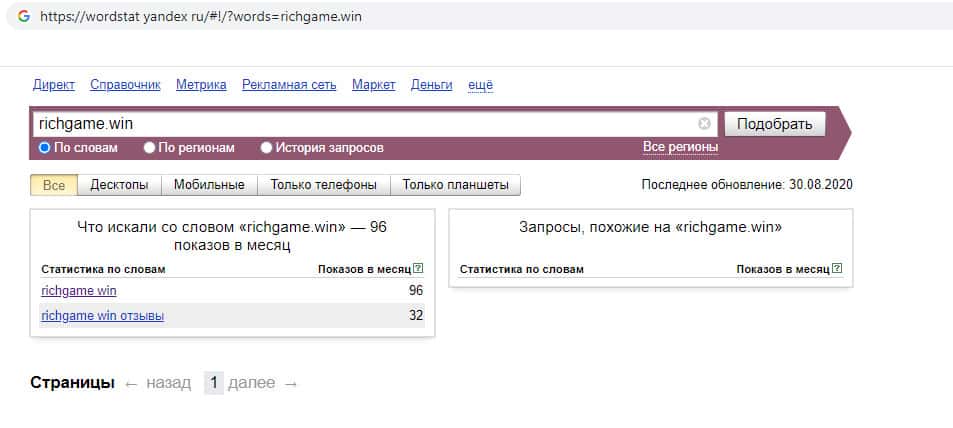Open the richgame win query link
Viewport: 953px width, 428px height.
point(79,291)
